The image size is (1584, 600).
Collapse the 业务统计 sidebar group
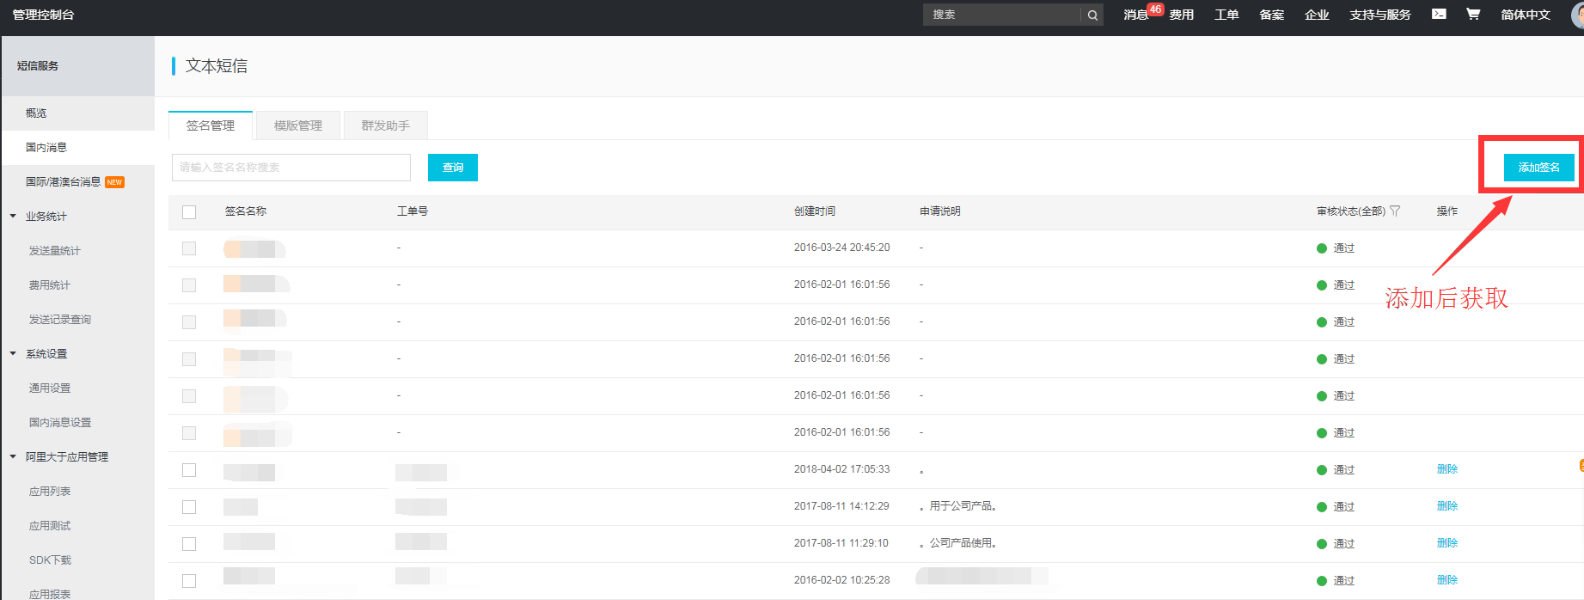click(13, 216)
